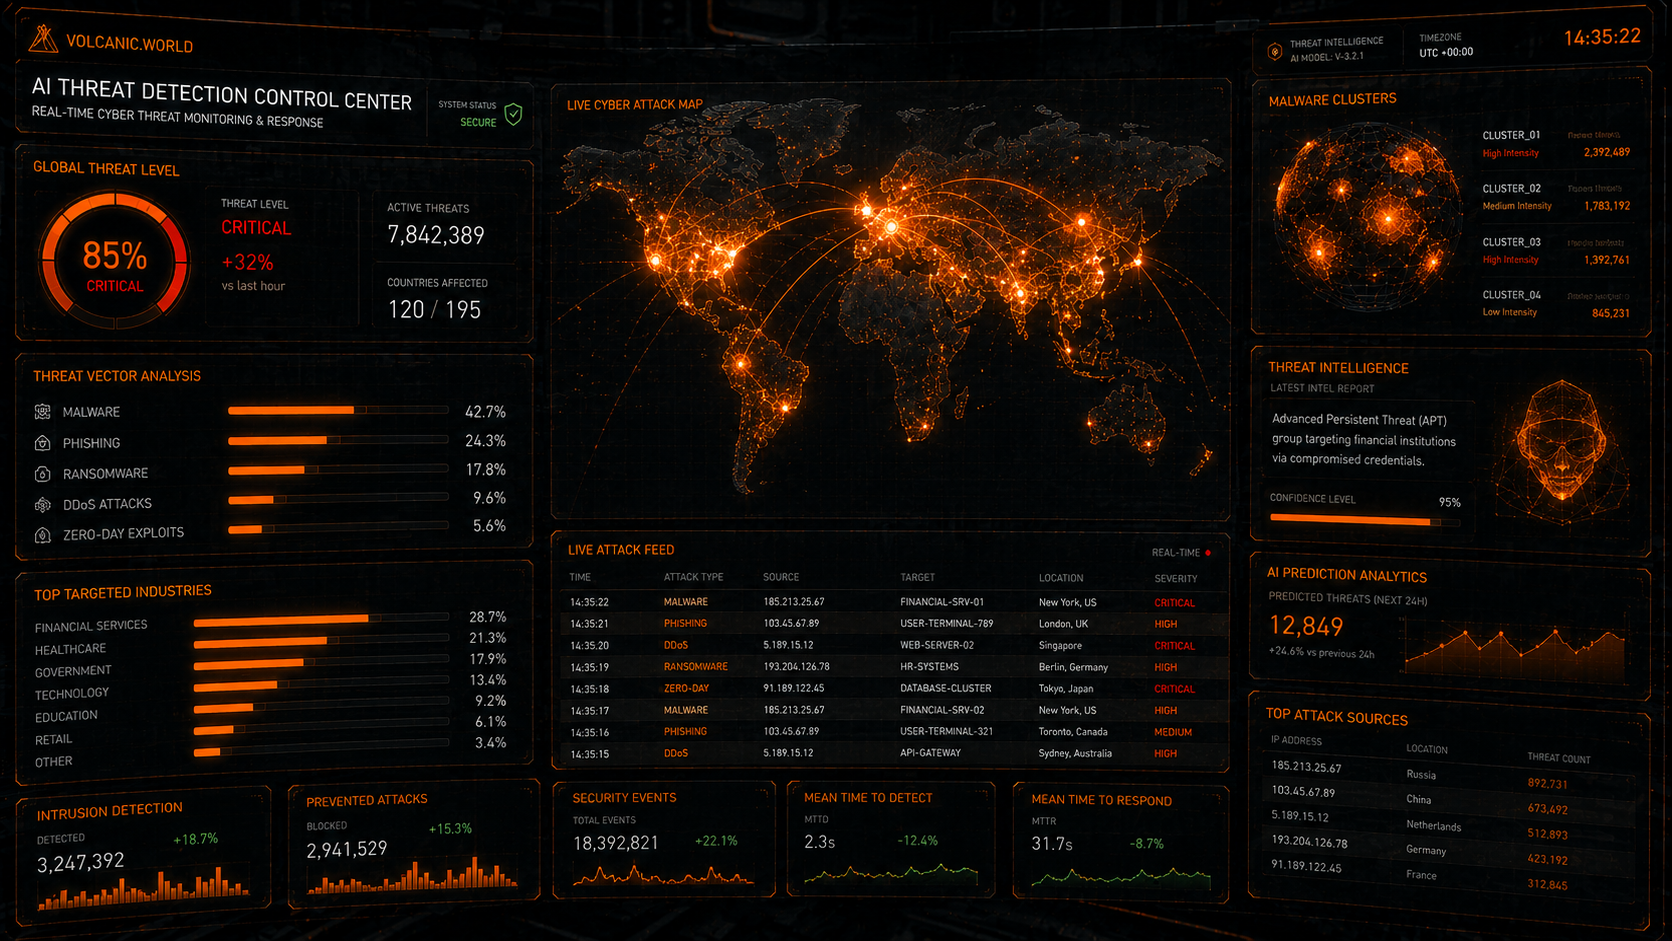Click the Malware 42.7% progress bar
This screenshot has height=941, width=1672.
pos(338,410)
